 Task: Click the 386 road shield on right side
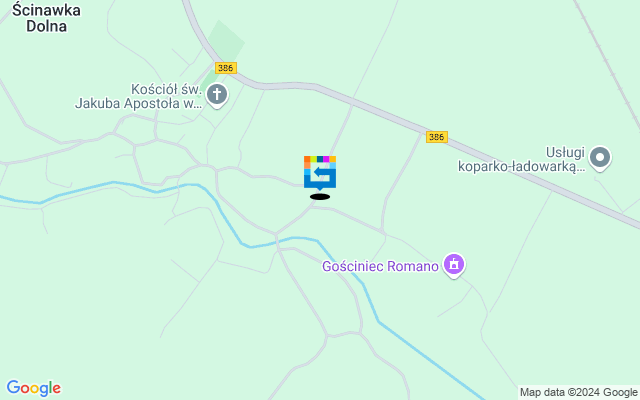click(x=436, y=137)
